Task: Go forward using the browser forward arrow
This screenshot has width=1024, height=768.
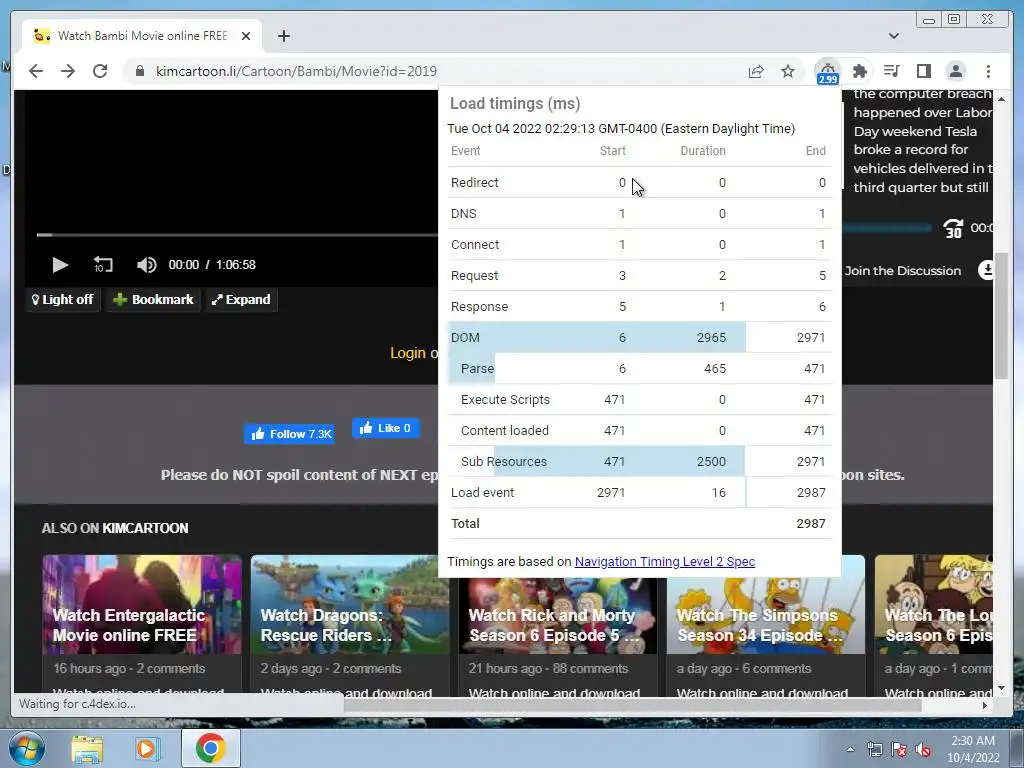Action: 68,71
